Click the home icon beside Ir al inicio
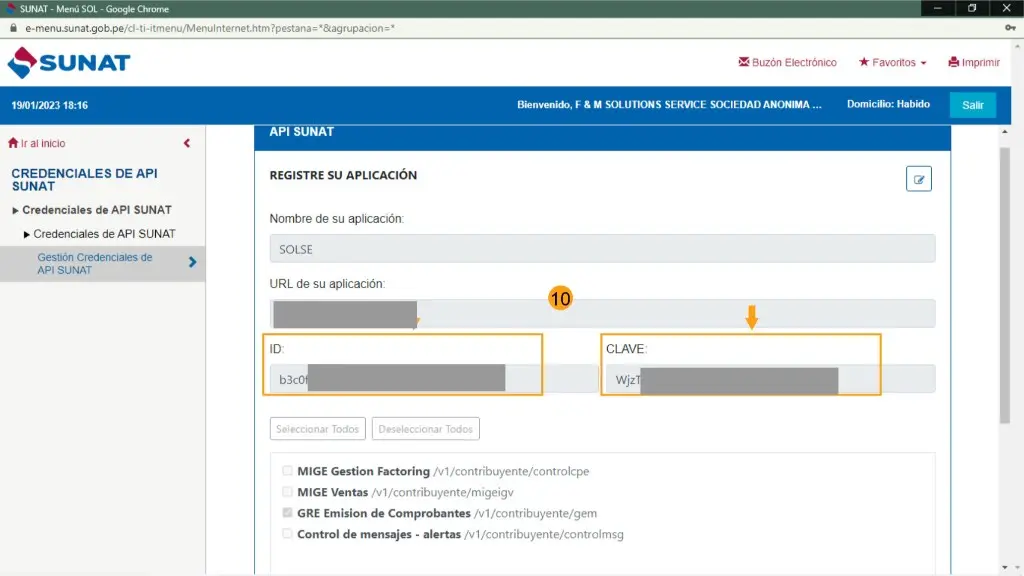 tap(13, 142)
